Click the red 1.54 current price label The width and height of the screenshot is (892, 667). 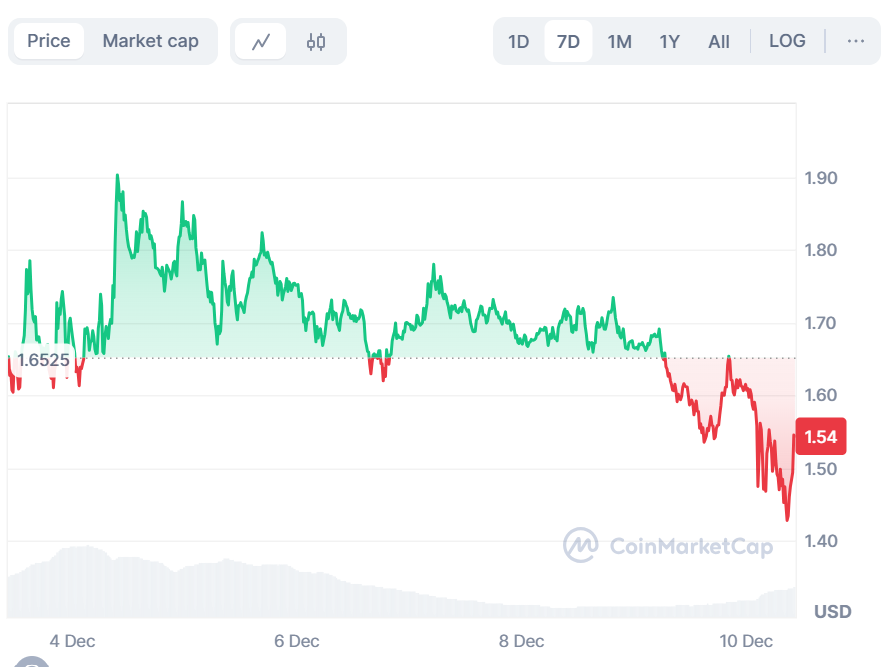[820, 437]
